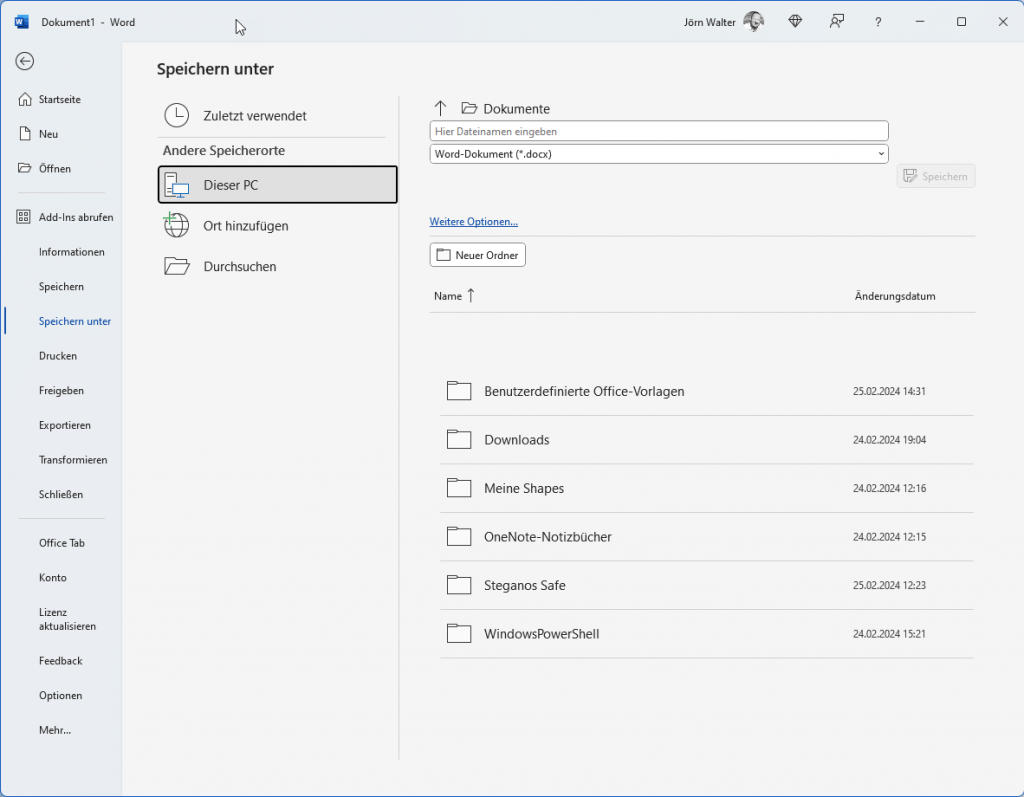The width and height of the screenshot is (1024, 797).
Task: Open the Exportieren section
Action: pos(63,425)
